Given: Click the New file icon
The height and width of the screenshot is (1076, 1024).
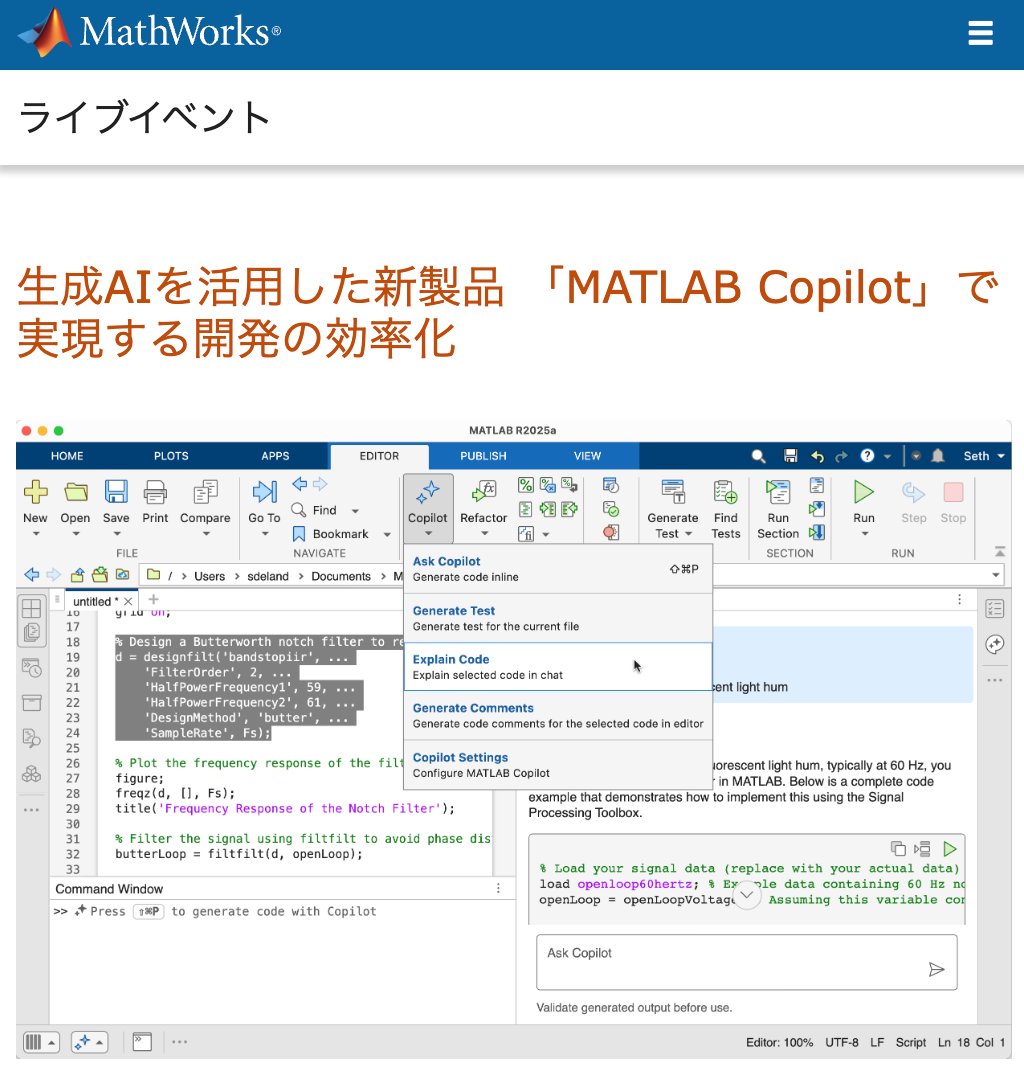Looking at the screenshot, I should [36, 491].
